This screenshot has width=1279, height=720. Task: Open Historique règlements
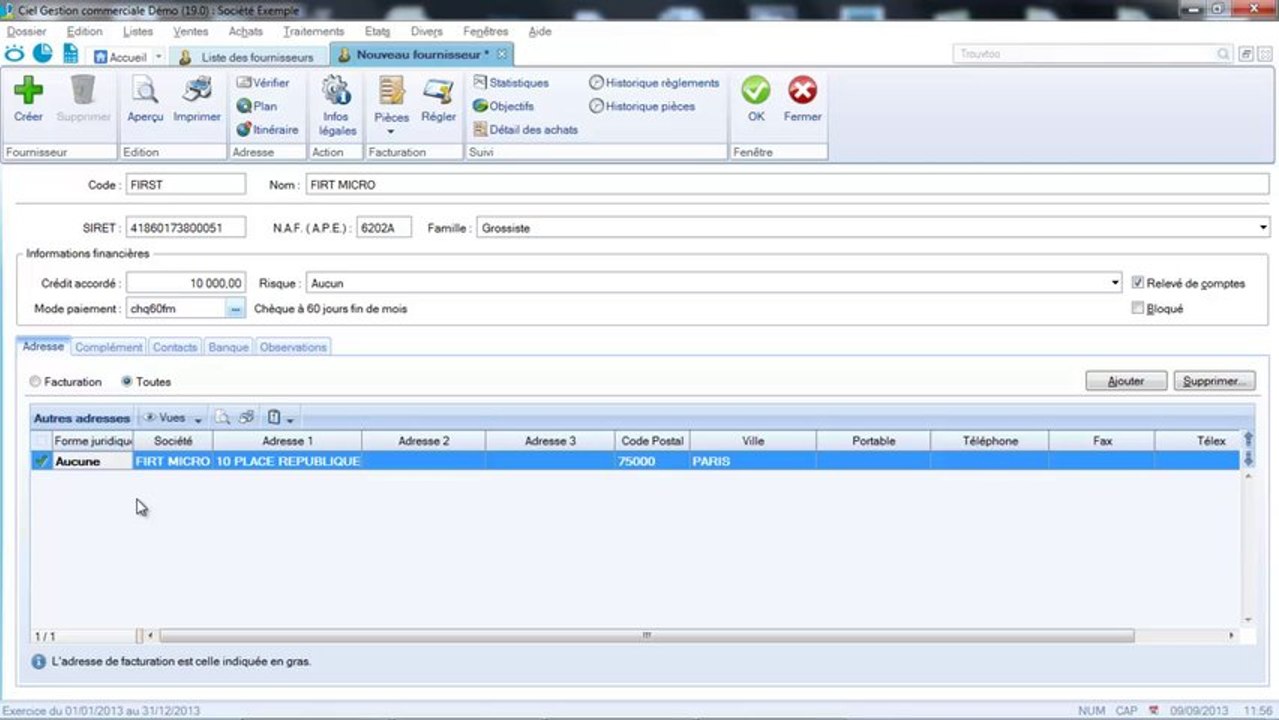pos(654,83)
